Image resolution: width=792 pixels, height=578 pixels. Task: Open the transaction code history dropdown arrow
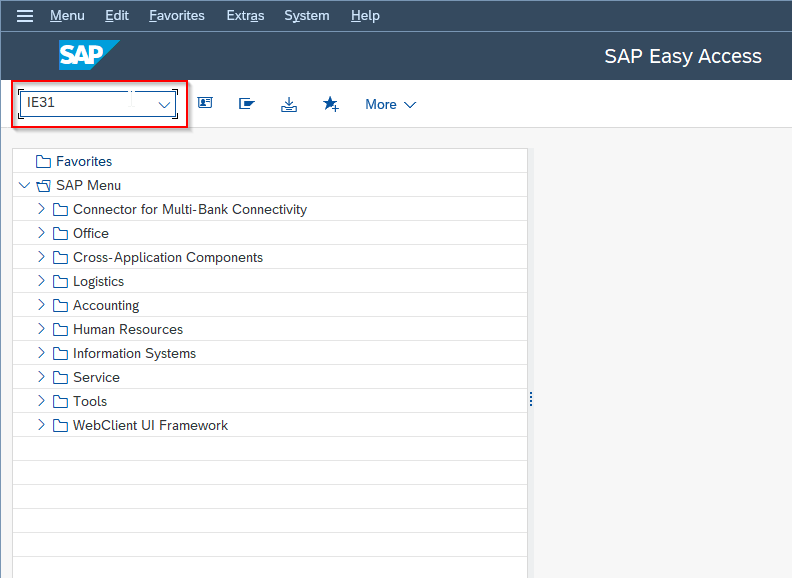(x=164, y=105)
